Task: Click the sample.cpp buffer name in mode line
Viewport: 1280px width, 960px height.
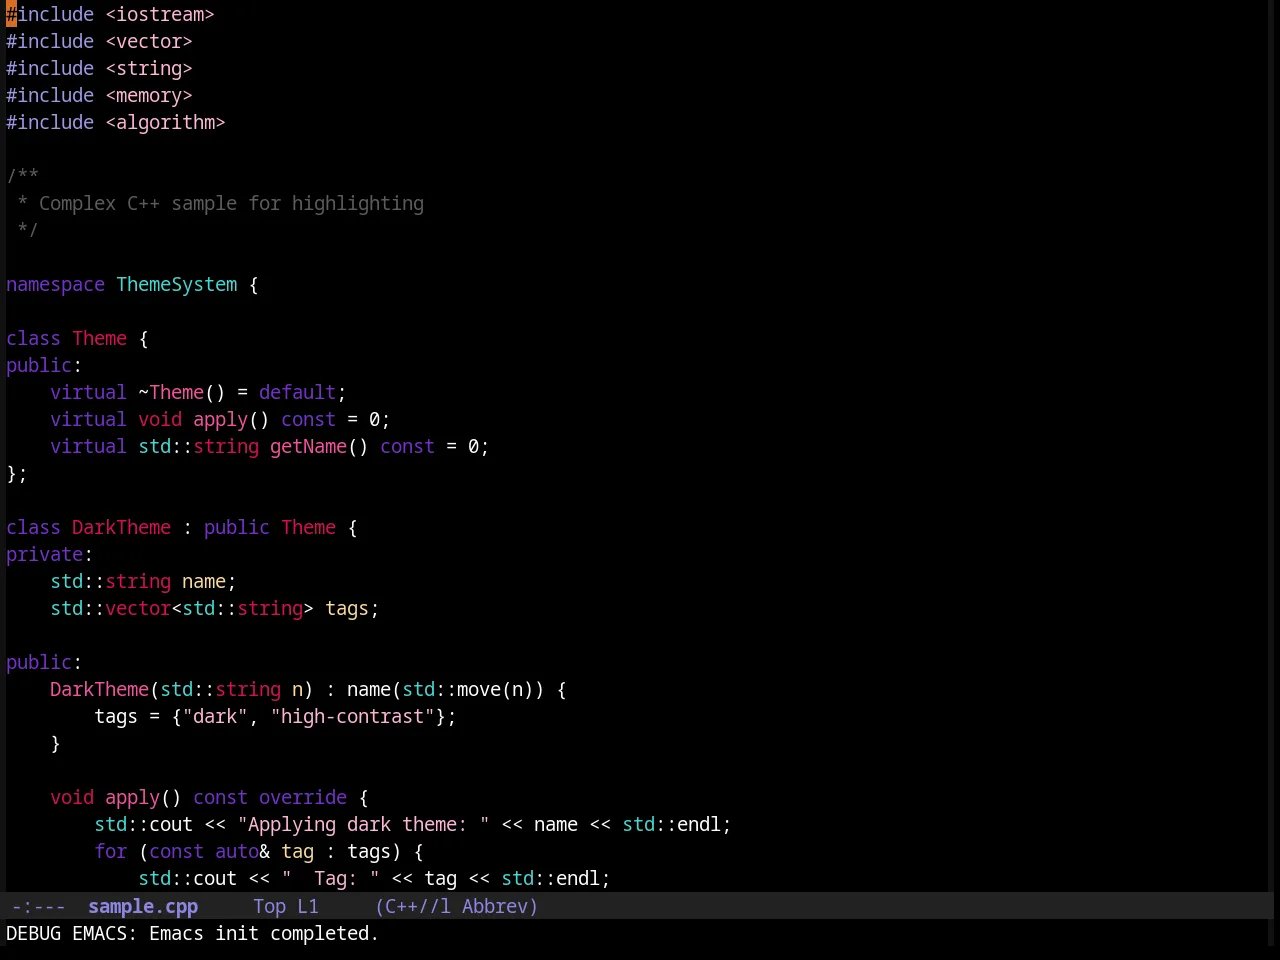Action: coord(143,907)
